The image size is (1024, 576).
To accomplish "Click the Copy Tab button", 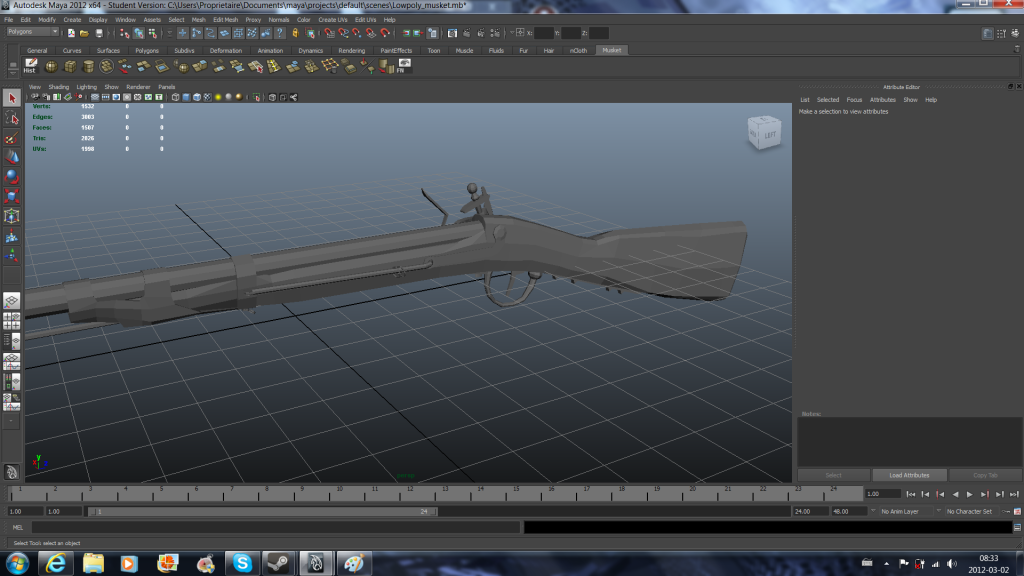I will click(x=985, y=475).
